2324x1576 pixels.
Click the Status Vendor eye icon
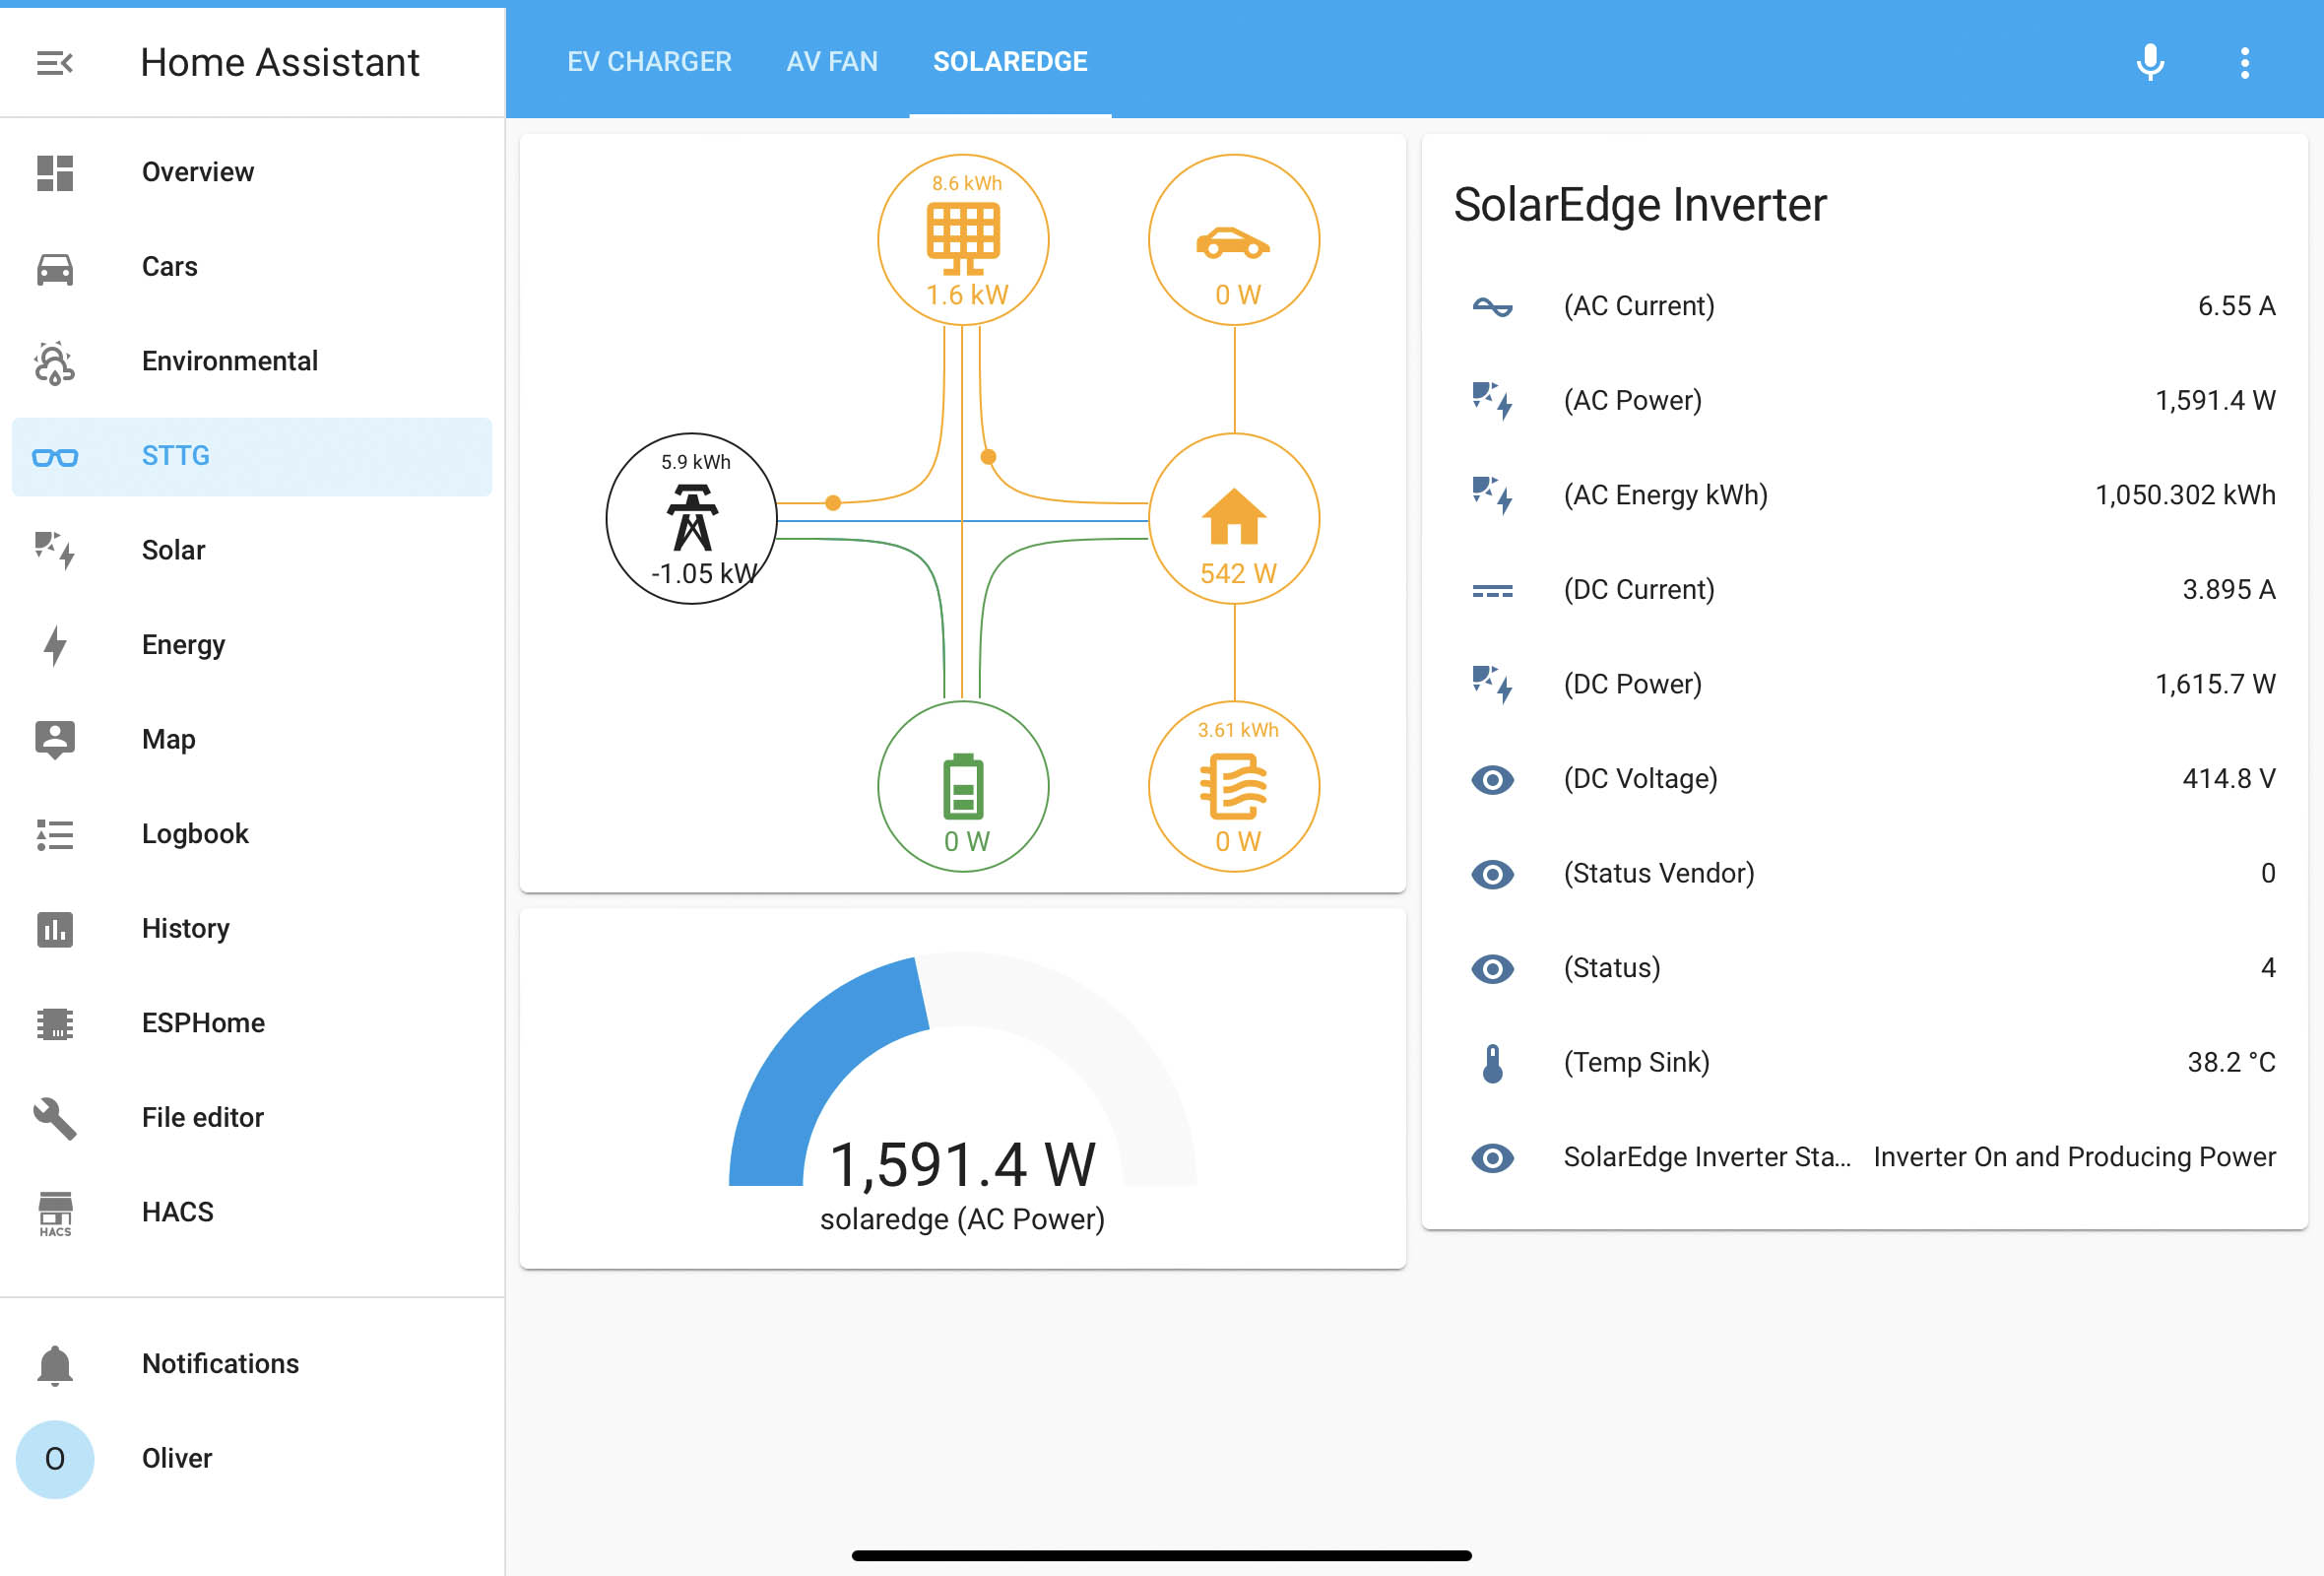1493,875
